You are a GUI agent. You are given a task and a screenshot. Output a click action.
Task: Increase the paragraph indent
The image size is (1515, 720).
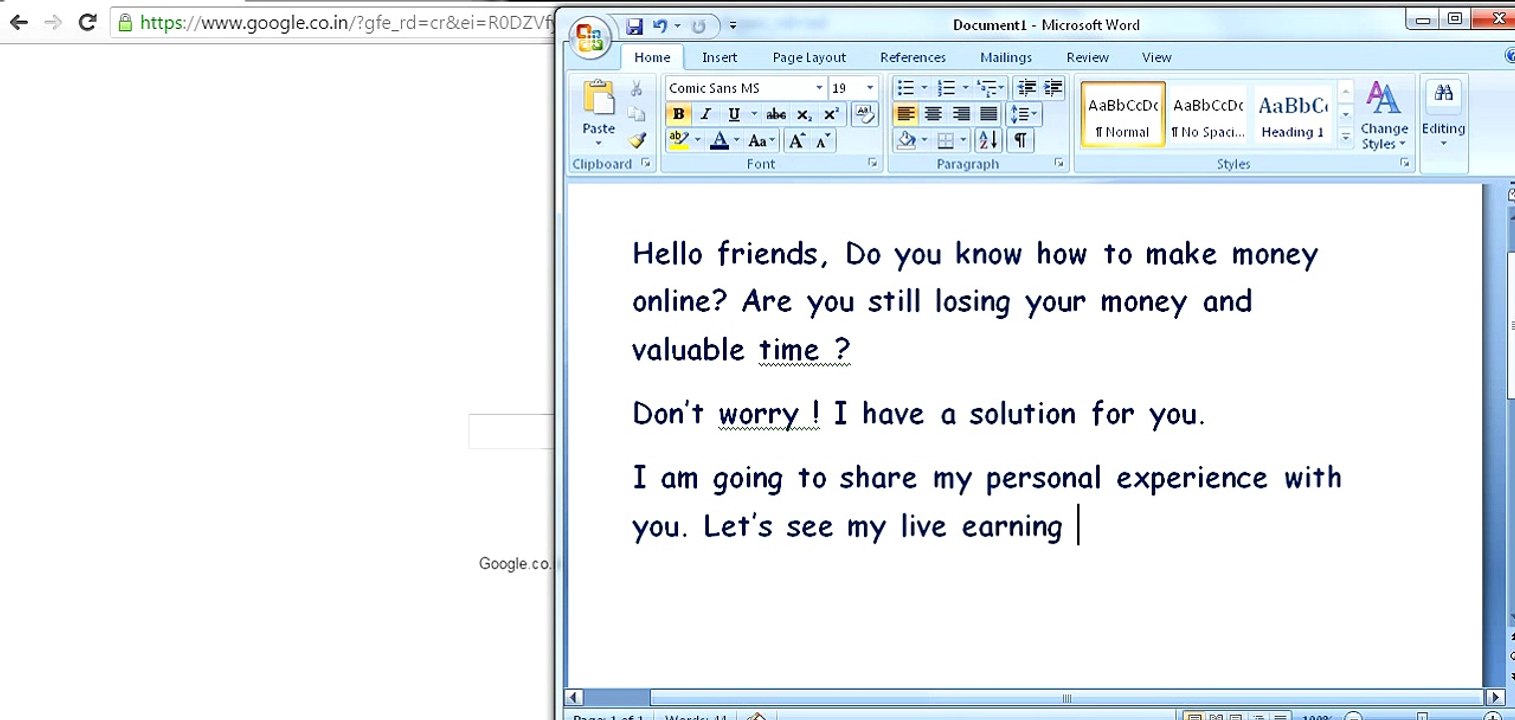tap(1052, 88)
